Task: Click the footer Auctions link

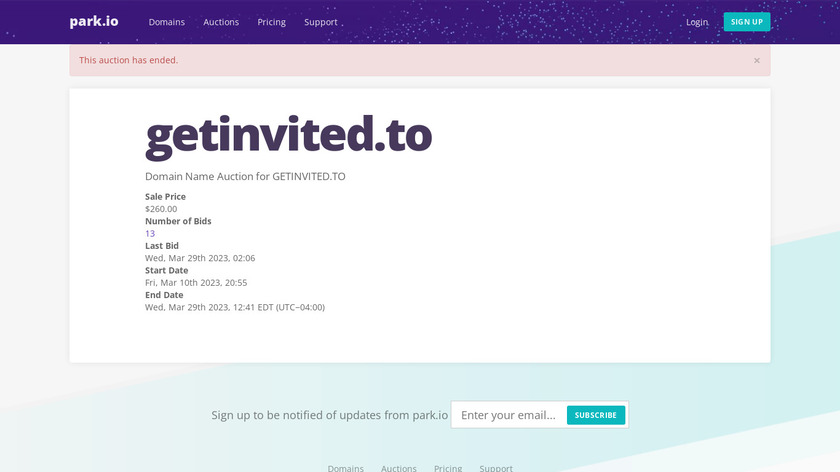Action: [x=399, y=467]
